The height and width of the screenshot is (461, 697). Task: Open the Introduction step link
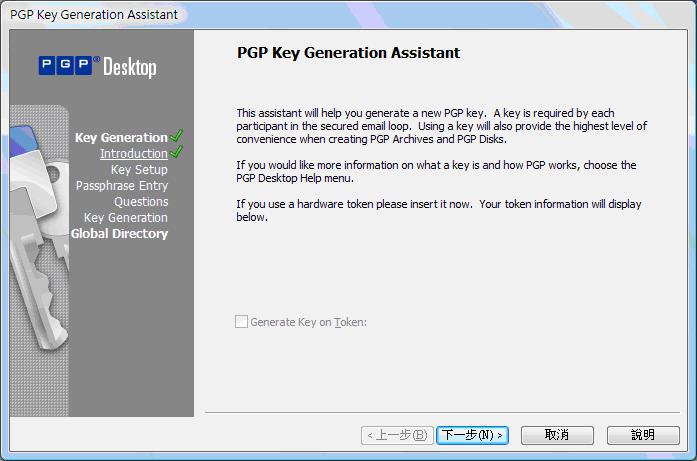point(133,154)
